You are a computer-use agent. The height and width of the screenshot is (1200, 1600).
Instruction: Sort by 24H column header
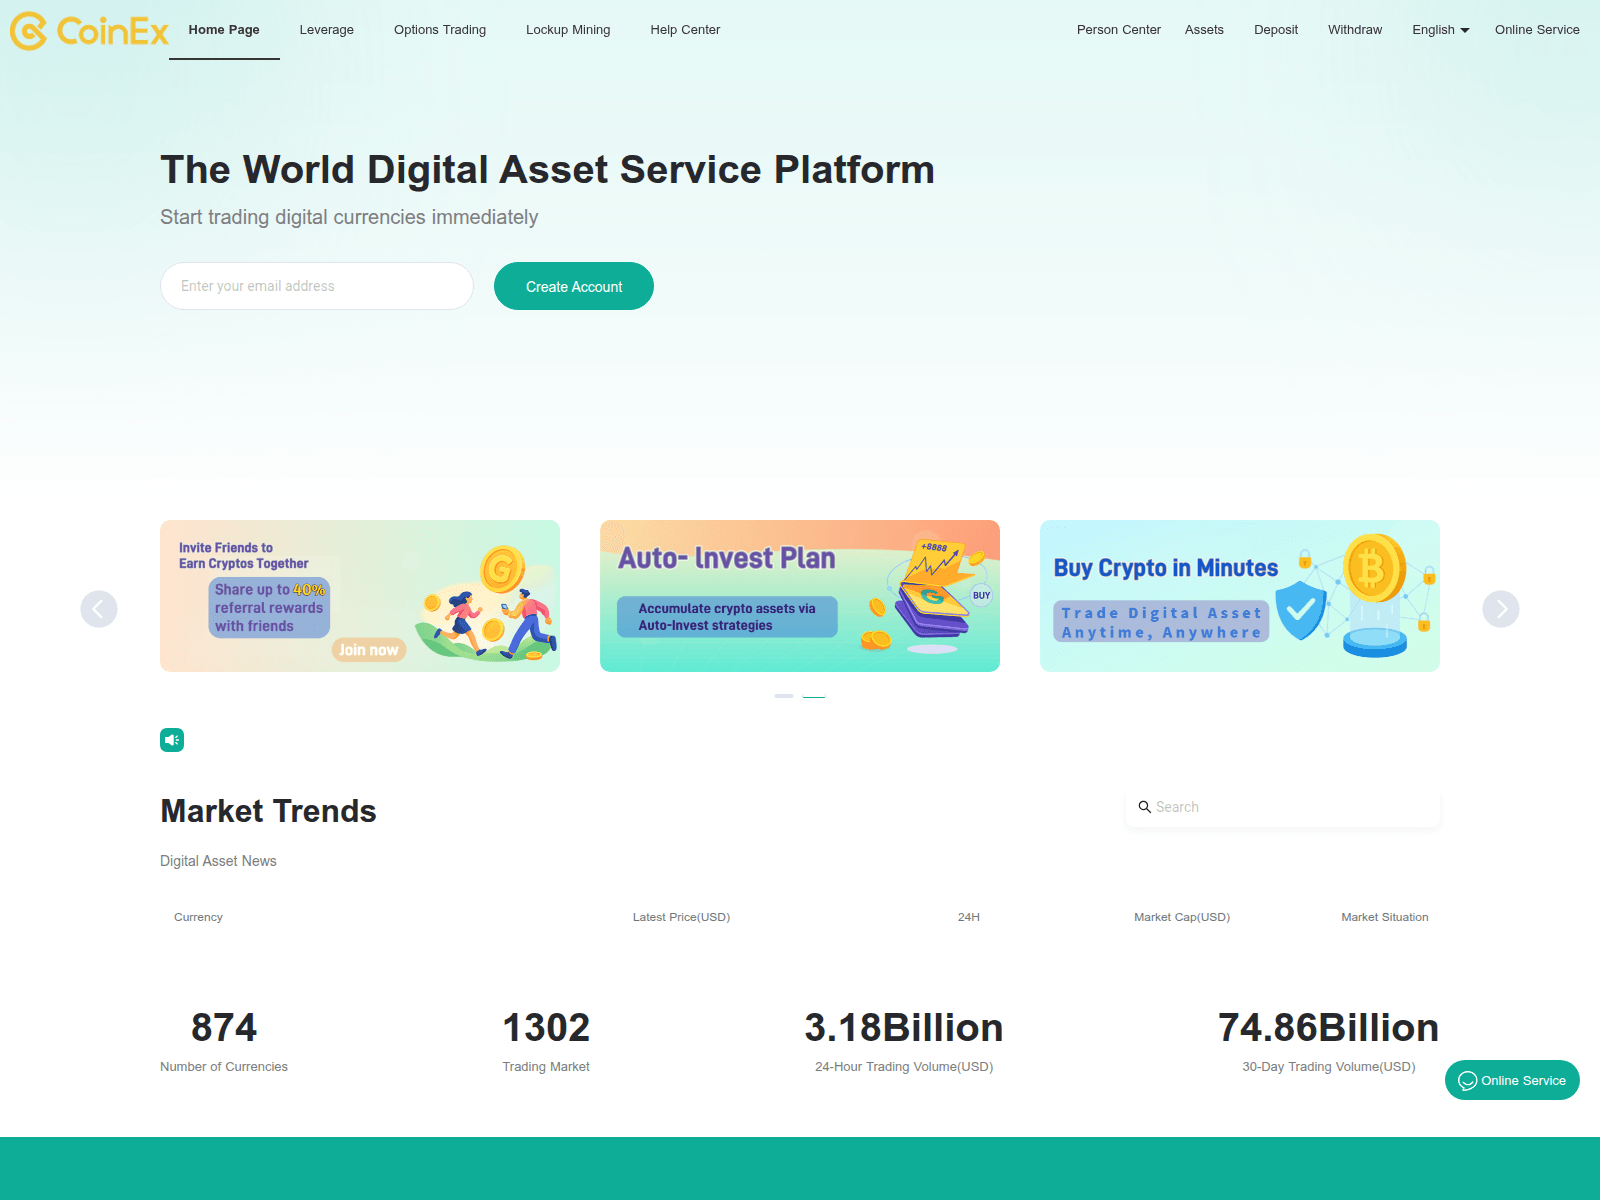pyautogui.click(x=968, y=917)
